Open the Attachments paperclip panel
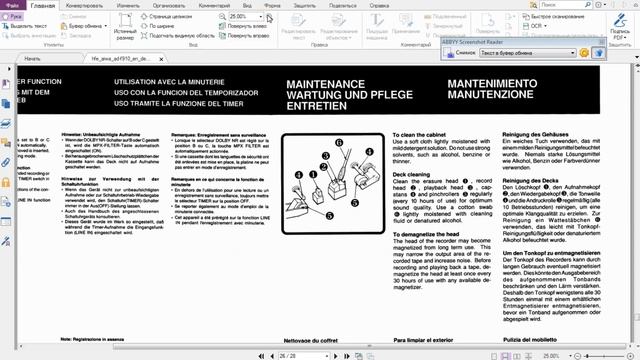Viewport: 640px width, 360px height. pyautogui.click(x=6, y=162)
